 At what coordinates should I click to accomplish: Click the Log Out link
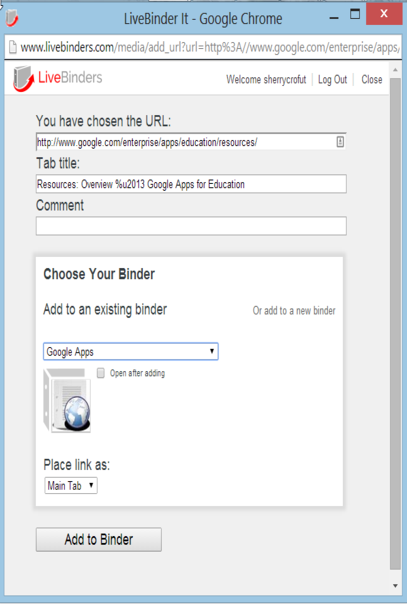pos(332,80)
